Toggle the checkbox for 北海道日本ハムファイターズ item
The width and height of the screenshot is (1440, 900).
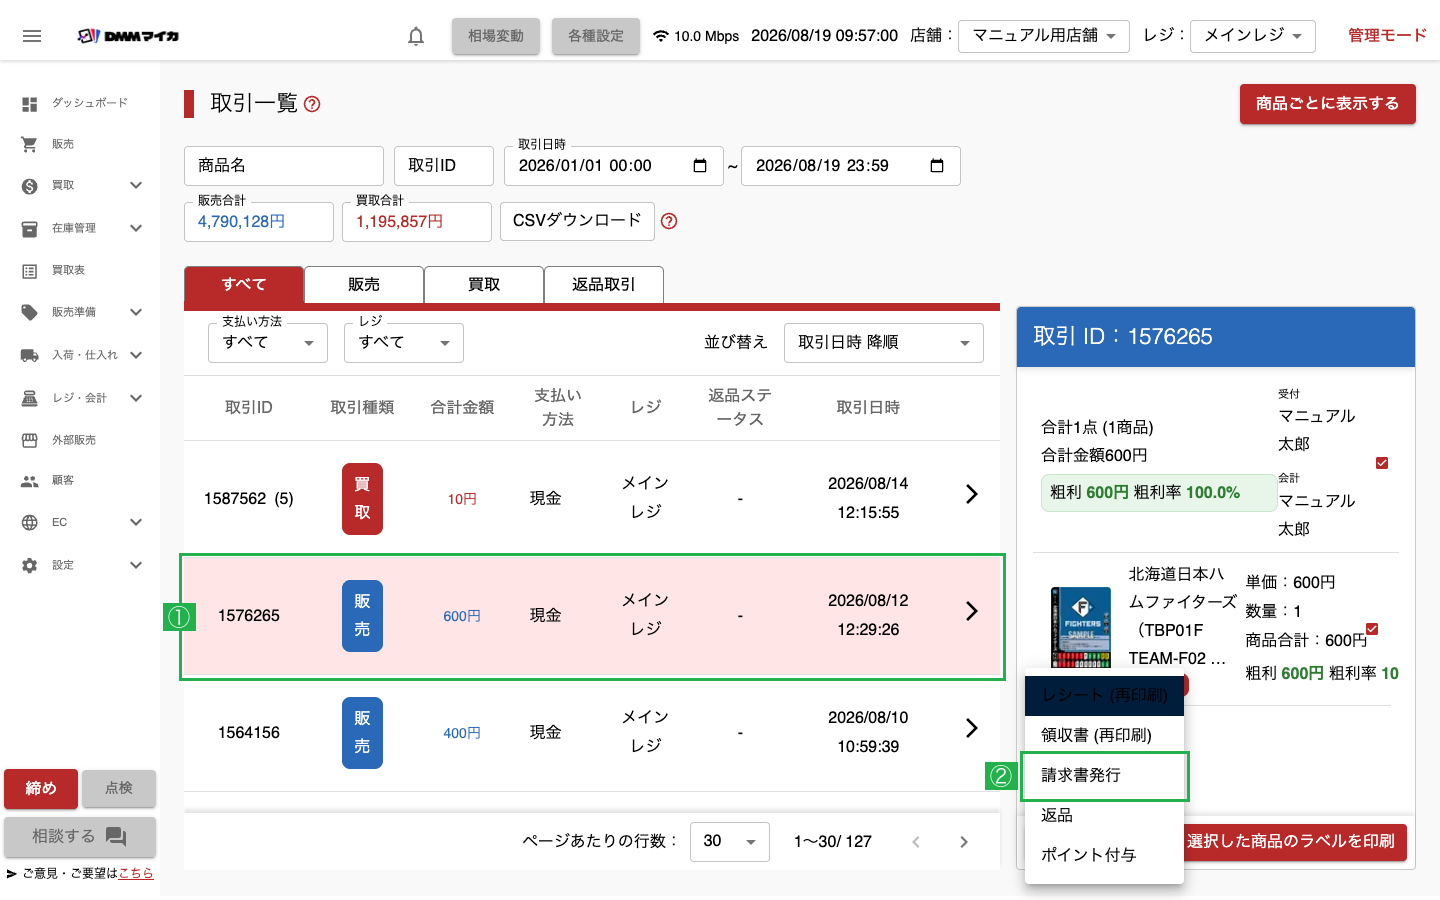pos(1372,629)
